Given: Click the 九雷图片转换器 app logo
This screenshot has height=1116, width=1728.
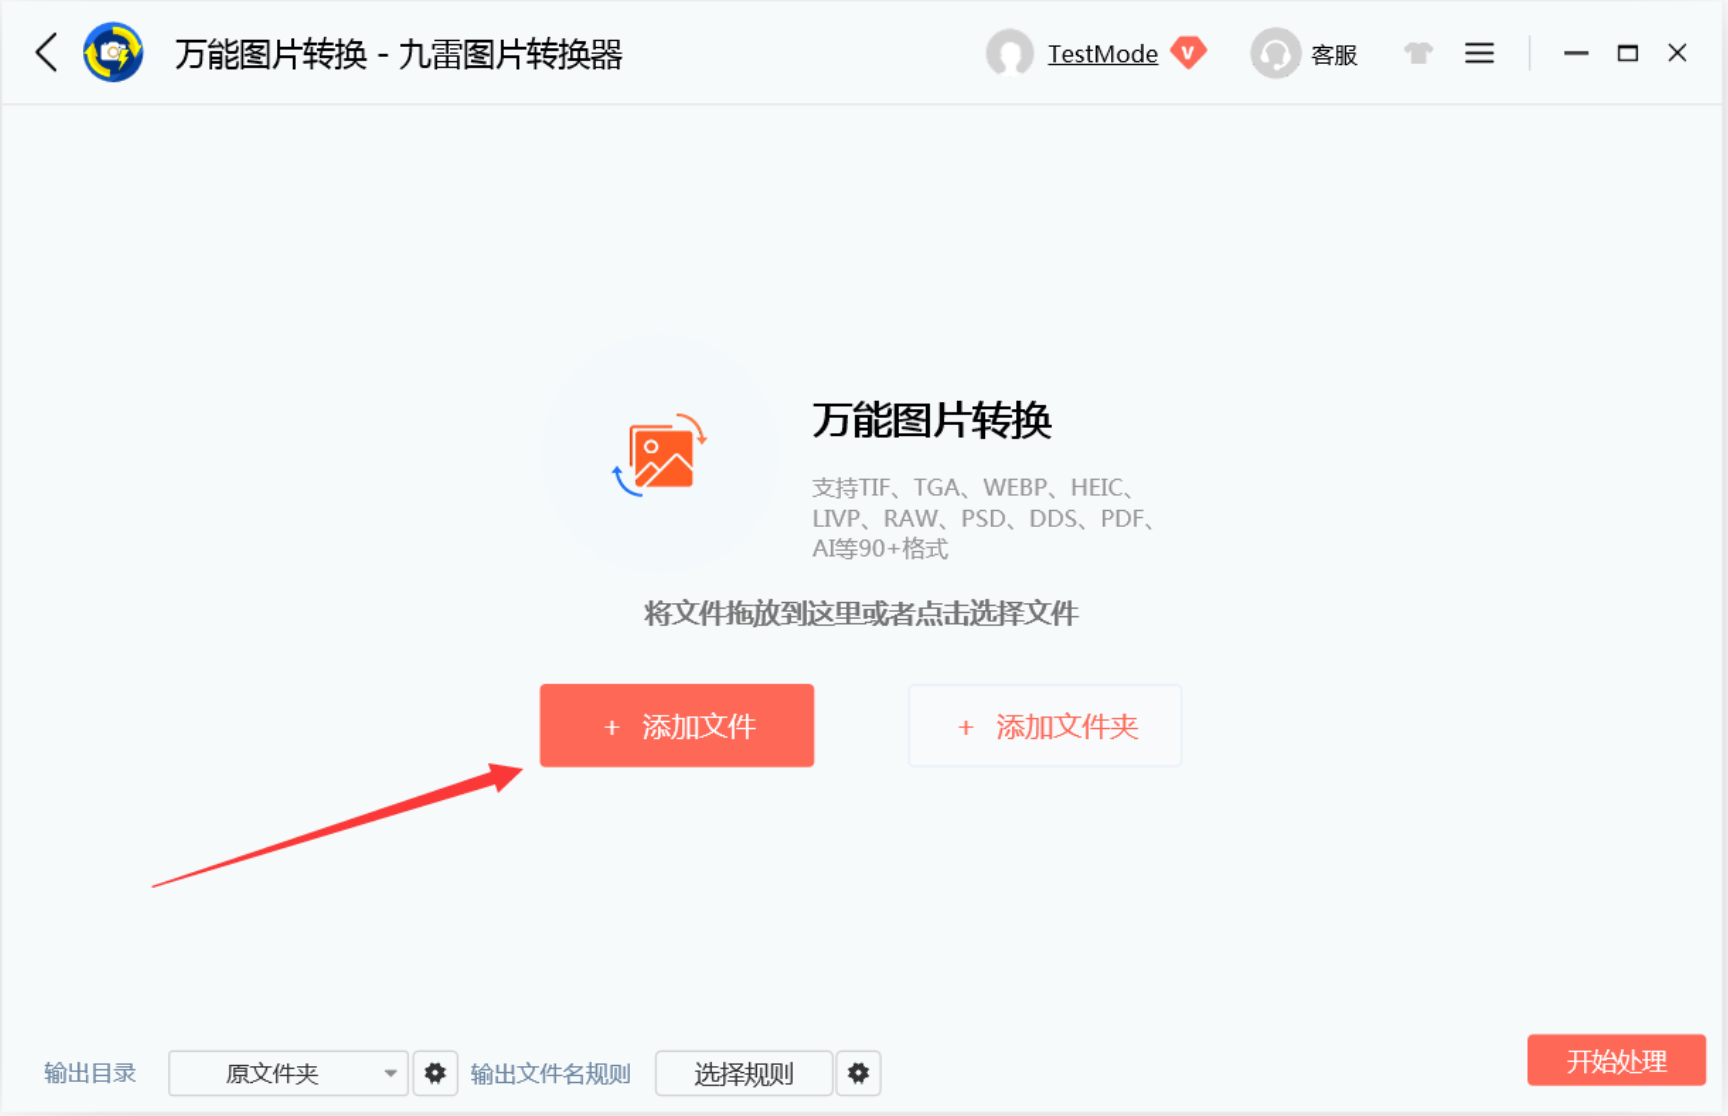Looking at the screenshot, I should 113,52.
